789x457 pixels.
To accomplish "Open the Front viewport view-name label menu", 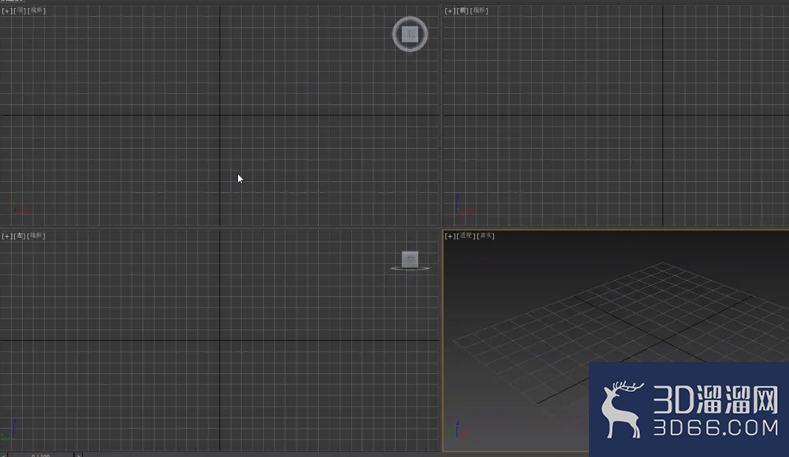I will tap(462, 11).
